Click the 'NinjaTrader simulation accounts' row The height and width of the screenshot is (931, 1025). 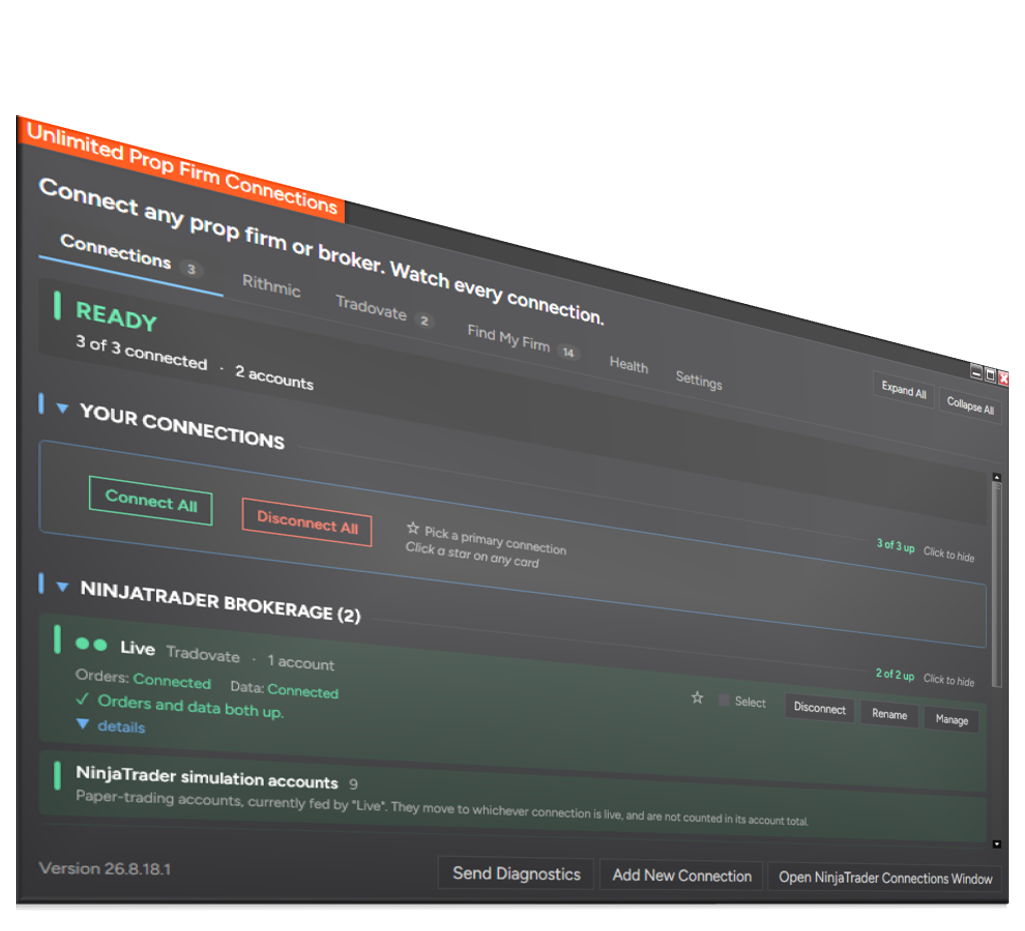pyautogui.click(x=512, y=797)
